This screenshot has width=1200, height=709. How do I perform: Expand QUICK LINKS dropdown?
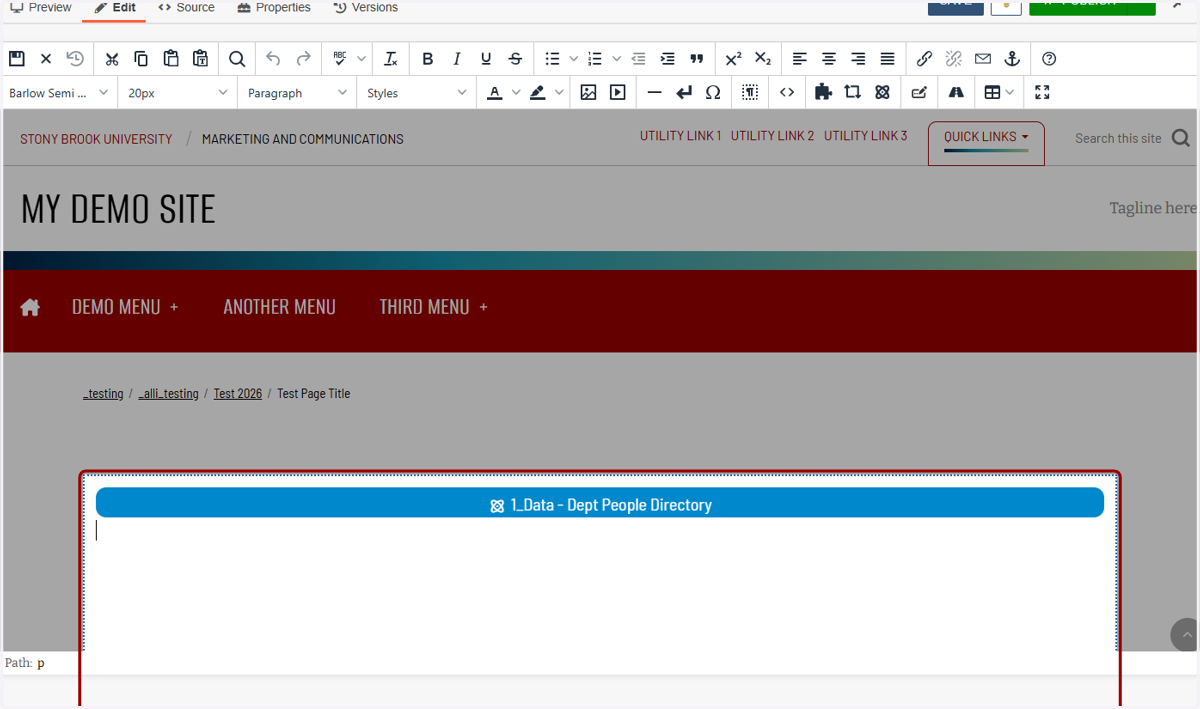pos(986,137)
